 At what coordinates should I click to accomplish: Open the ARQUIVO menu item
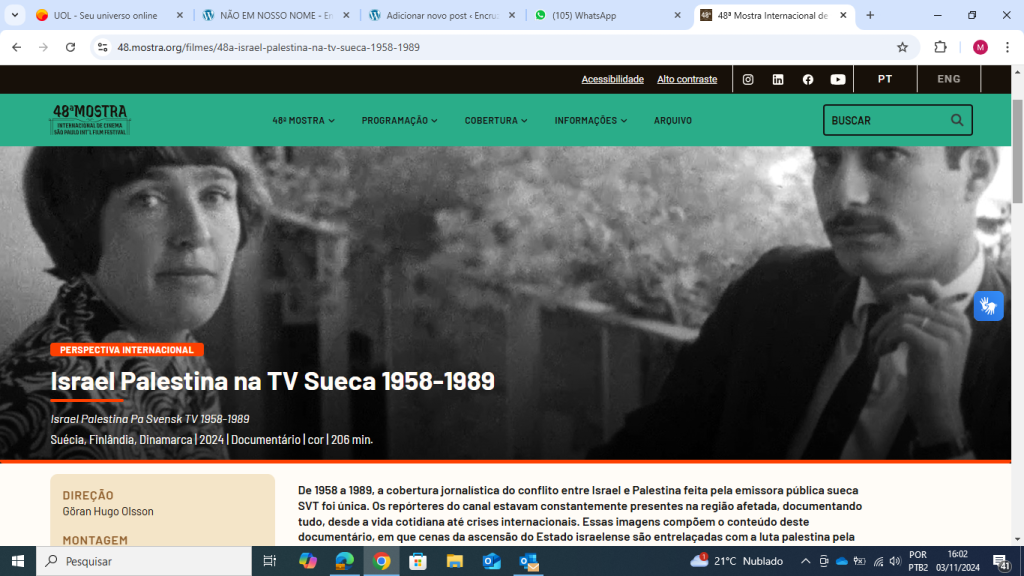point(672,121)
